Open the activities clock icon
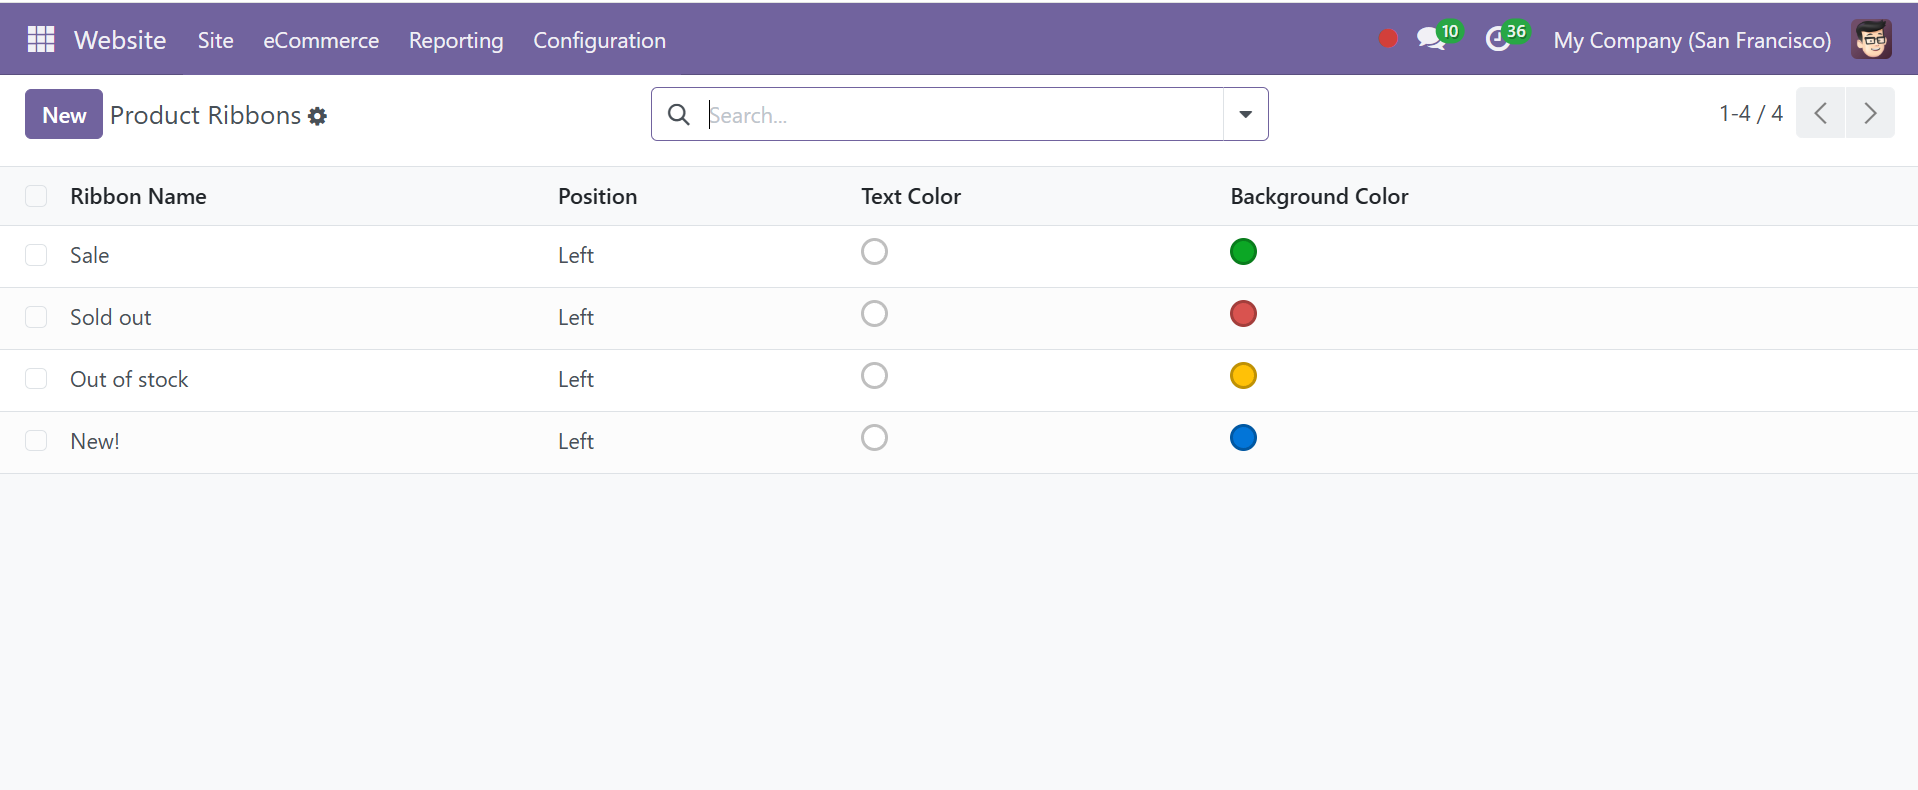1918x790 pixels. coord(1497,39)
